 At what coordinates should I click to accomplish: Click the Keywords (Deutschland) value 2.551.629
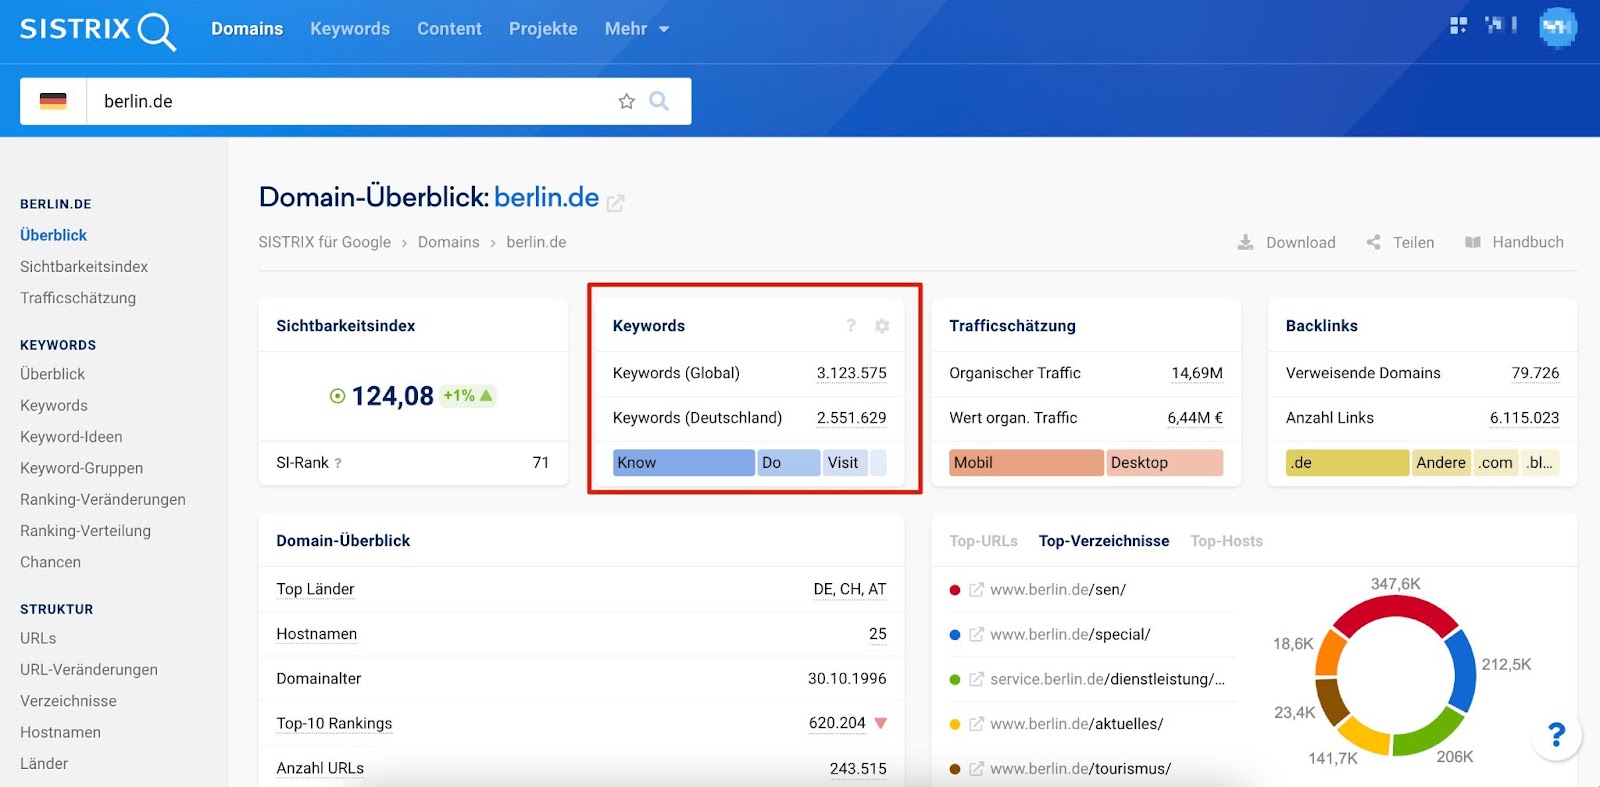pos(851,418)
